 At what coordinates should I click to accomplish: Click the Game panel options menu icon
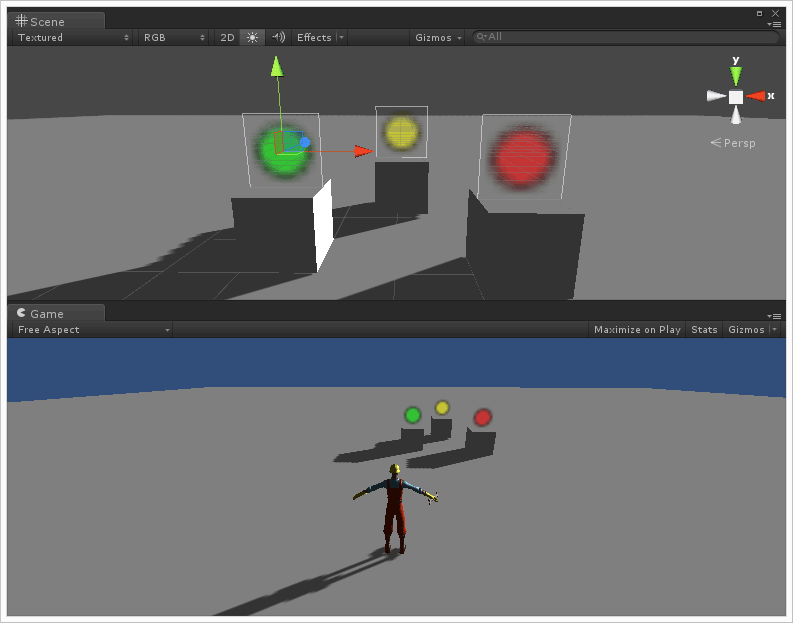[774, 316]
